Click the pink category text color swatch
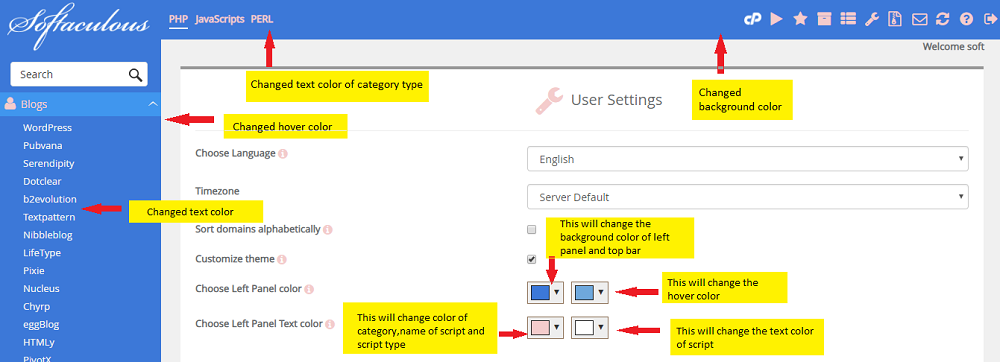 pos(540,328)
